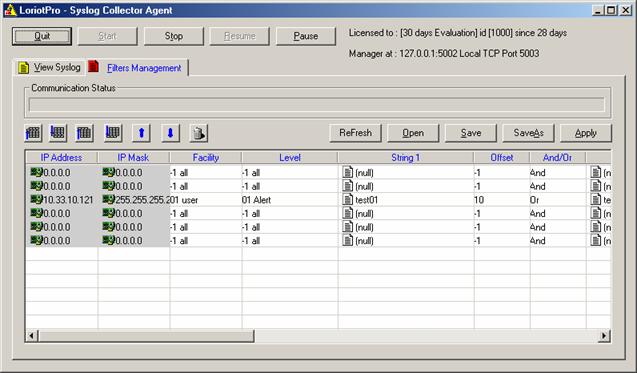
Task: Click the Communication Status bar field
Action: tap(317, 105)
